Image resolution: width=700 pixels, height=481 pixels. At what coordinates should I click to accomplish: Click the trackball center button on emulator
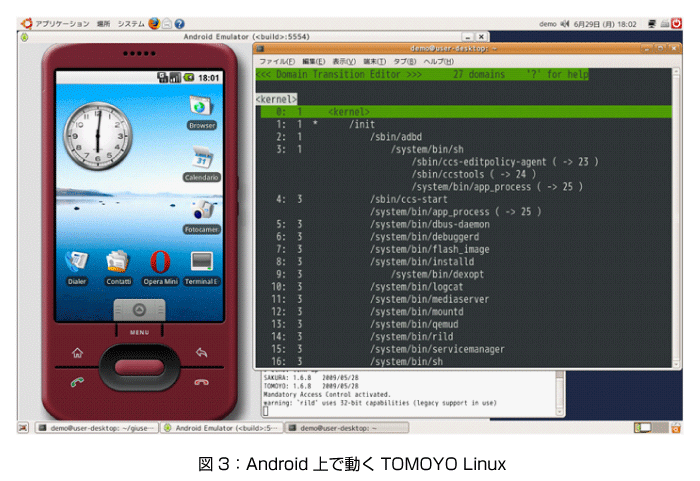click(139, 368)
